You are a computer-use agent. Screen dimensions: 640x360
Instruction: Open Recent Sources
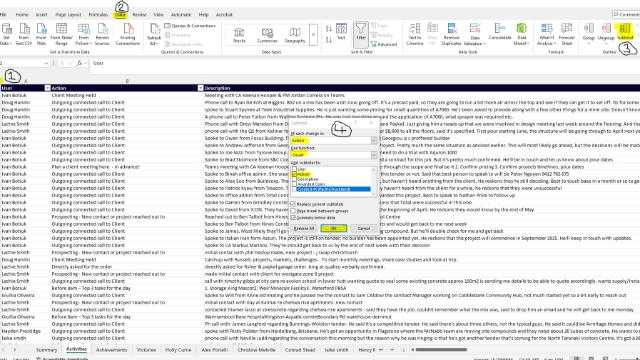102,34
